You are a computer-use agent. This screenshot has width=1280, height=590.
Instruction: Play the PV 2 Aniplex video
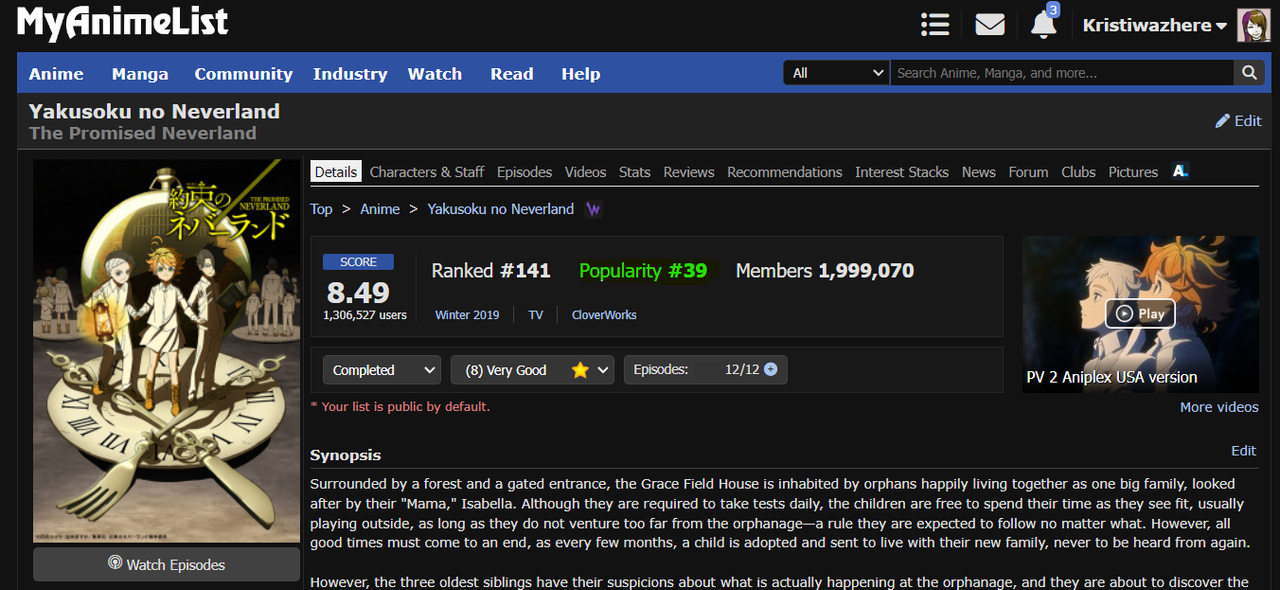(1140, 313)
